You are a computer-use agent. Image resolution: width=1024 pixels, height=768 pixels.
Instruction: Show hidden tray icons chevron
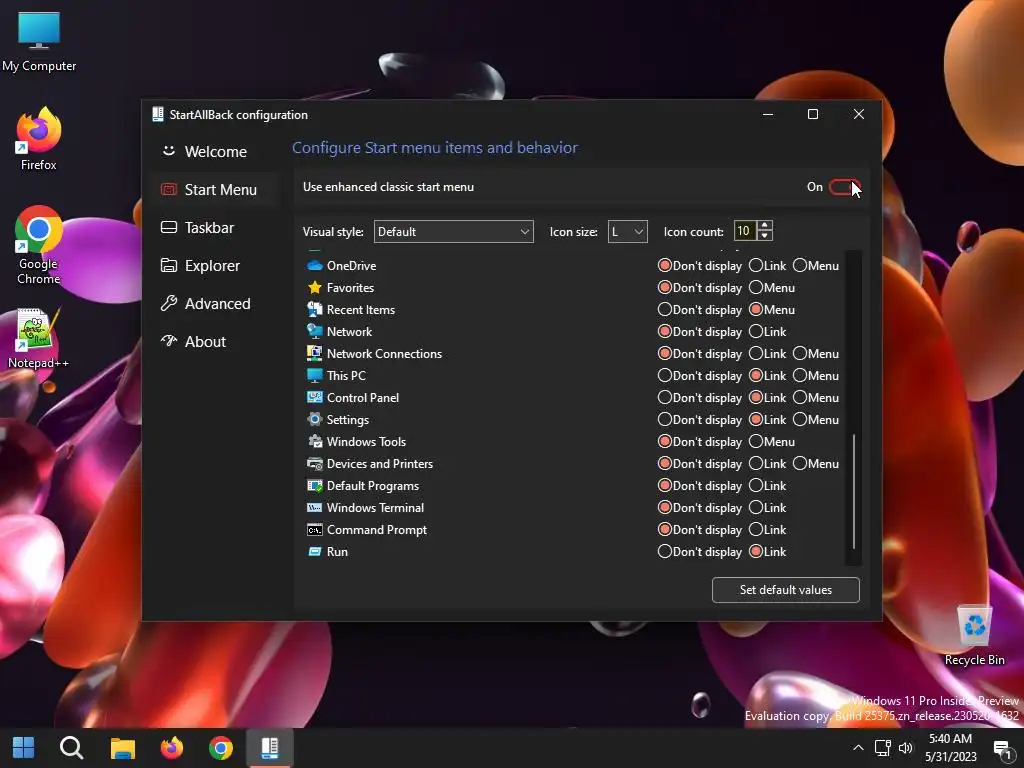[858, 748]
